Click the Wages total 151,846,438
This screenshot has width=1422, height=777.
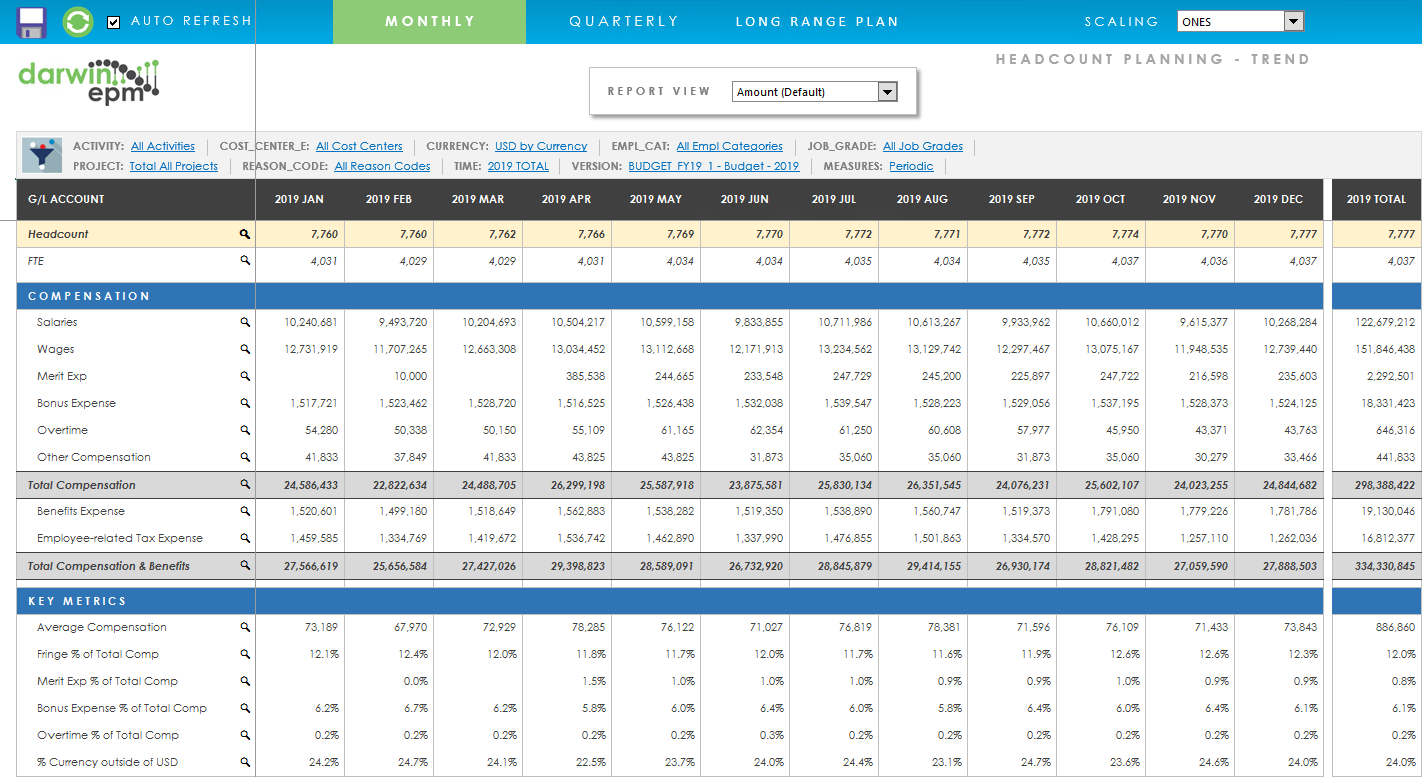[1385, 350]
